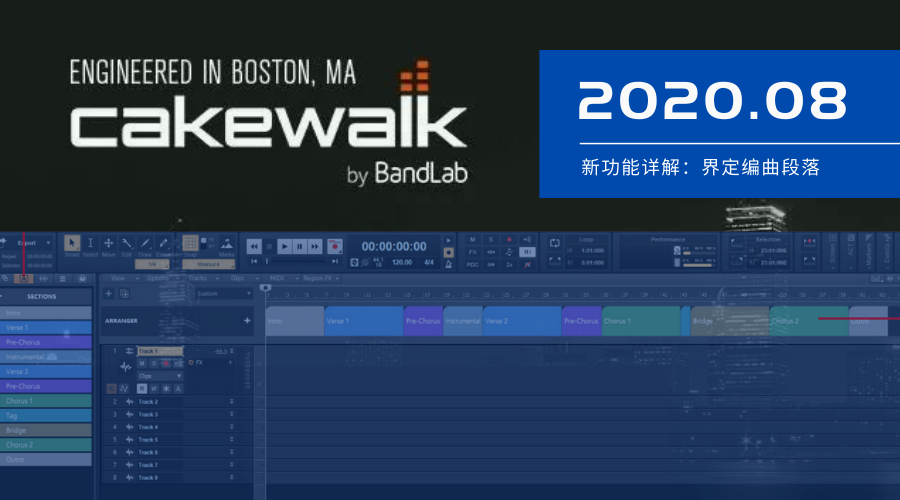Select the Smart tool
Screen dimensions: 900x500
click(x=72, y=243)
